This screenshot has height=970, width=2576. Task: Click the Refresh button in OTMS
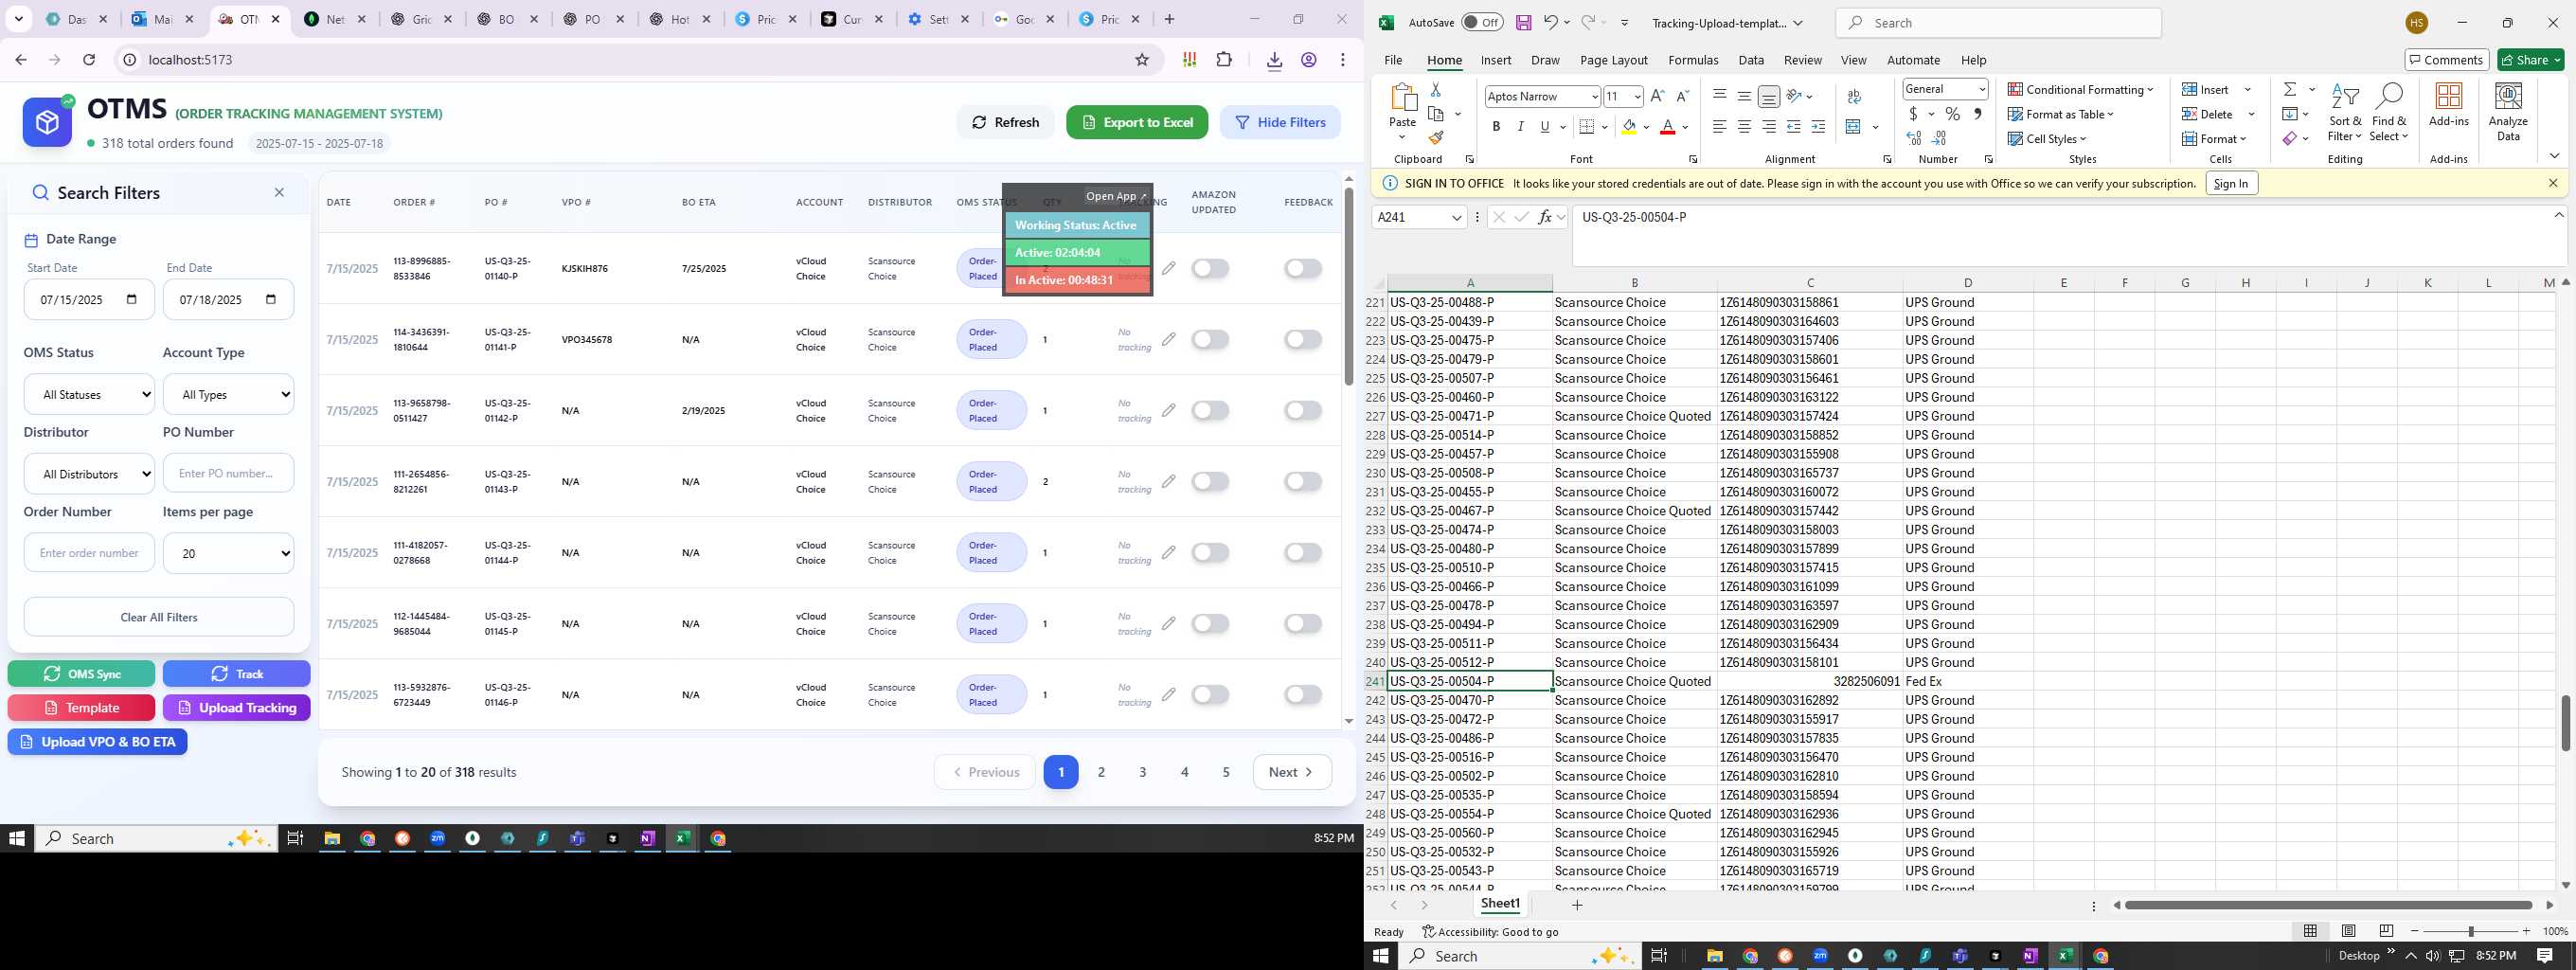coord(1005,122)
